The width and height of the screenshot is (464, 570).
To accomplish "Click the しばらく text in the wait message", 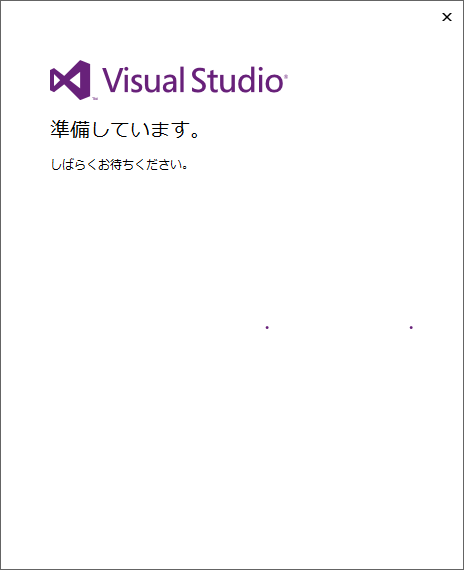I will 74,165.
